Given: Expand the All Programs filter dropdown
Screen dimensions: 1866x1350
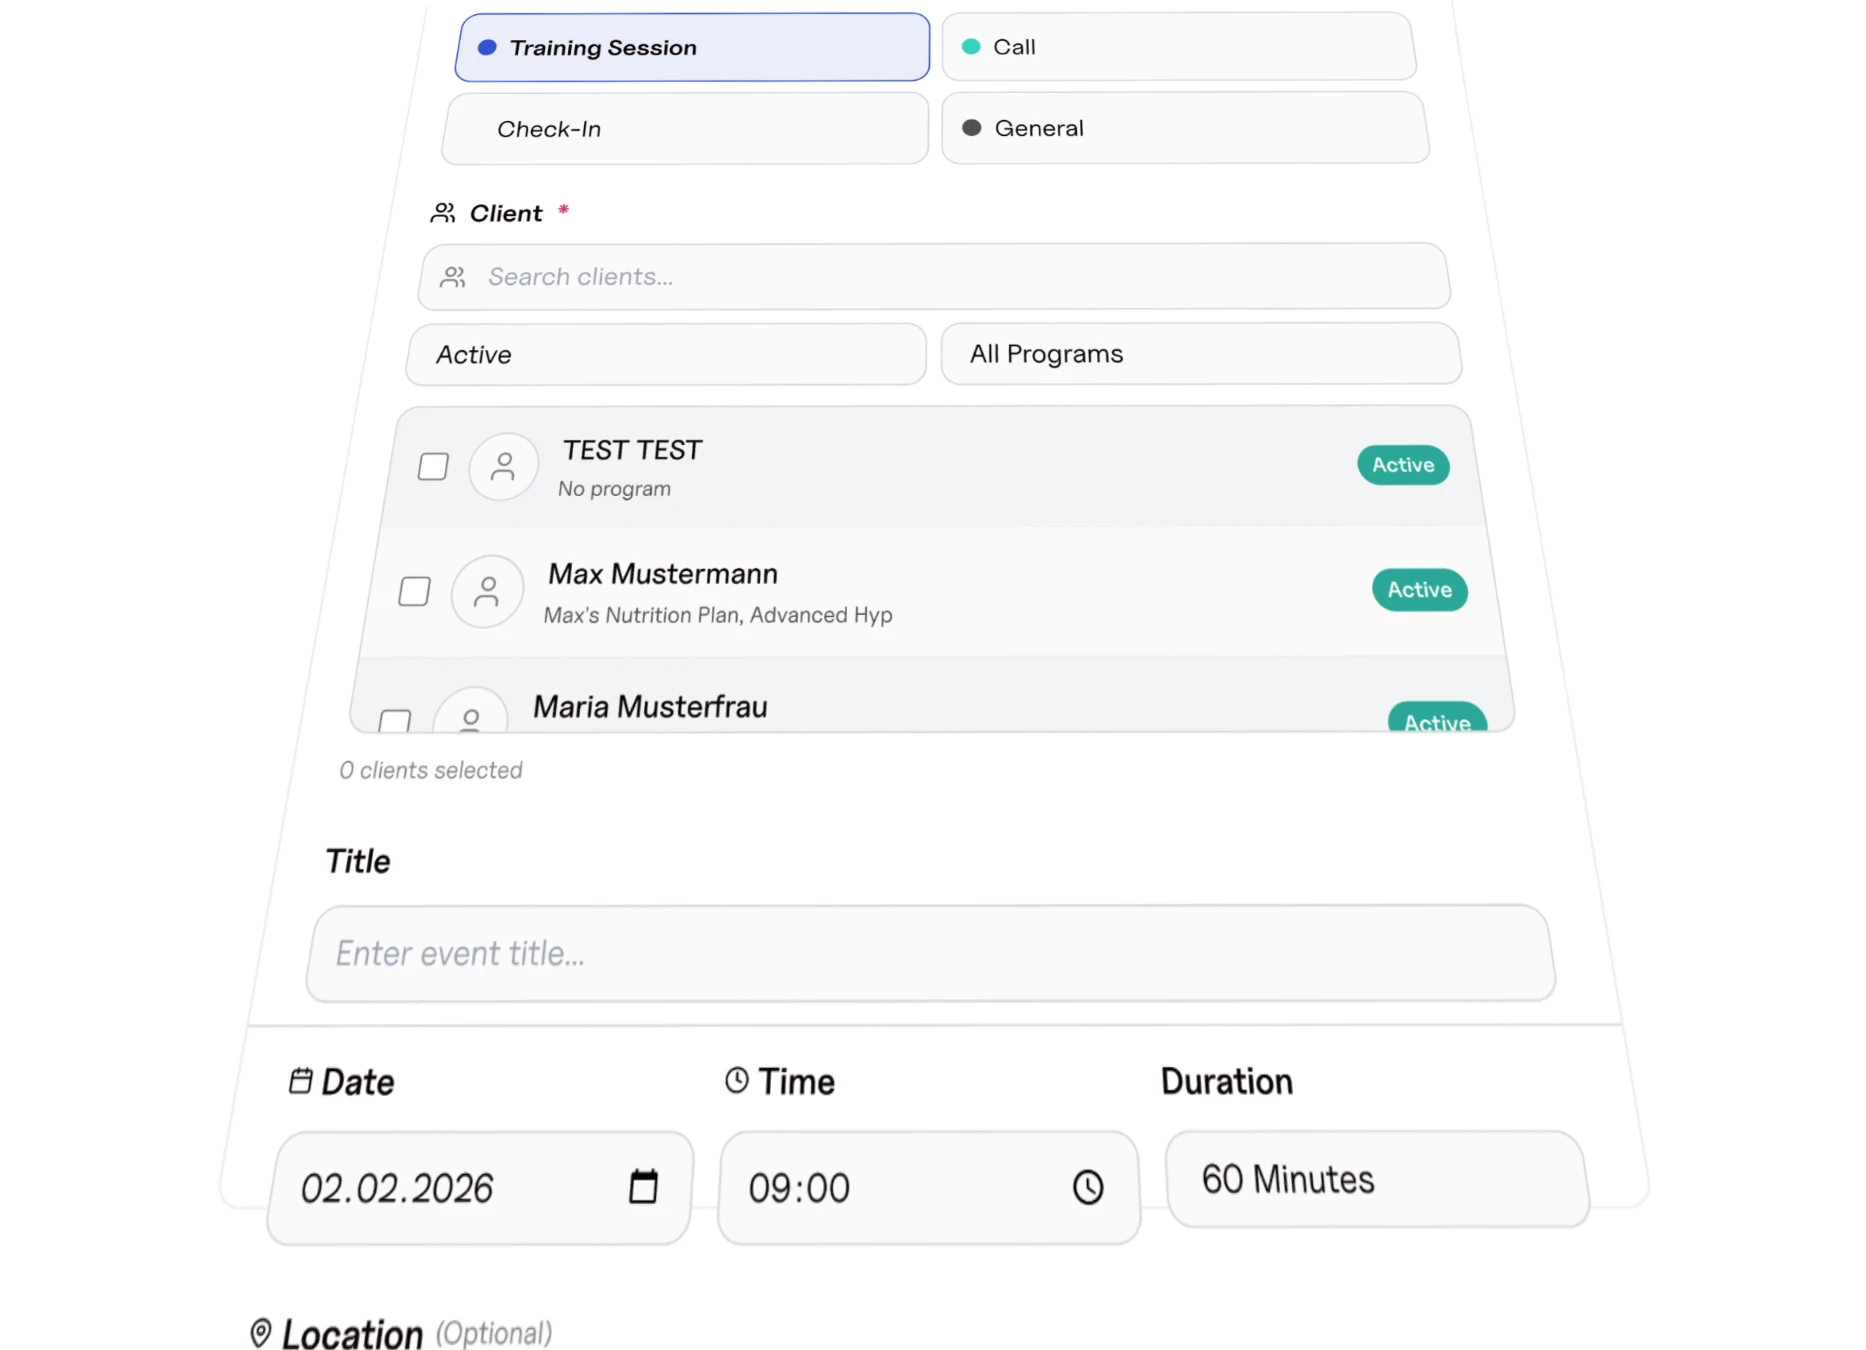Looking at the screenshot, I should [x=1200, y=354].
